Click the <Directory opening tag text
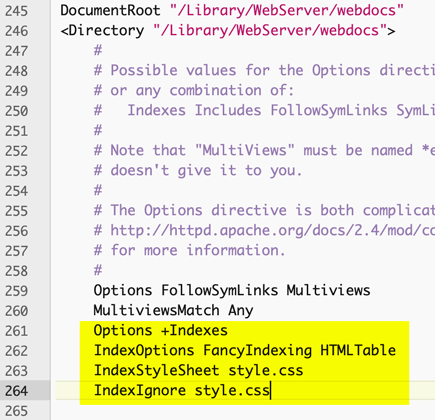Screen dimensions: 435x420 102,31
